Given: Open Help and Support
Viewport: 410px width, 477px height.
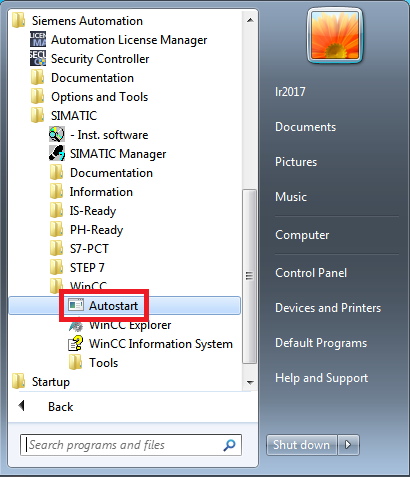Looking at the screenshot, I should (x=322, y=378).
